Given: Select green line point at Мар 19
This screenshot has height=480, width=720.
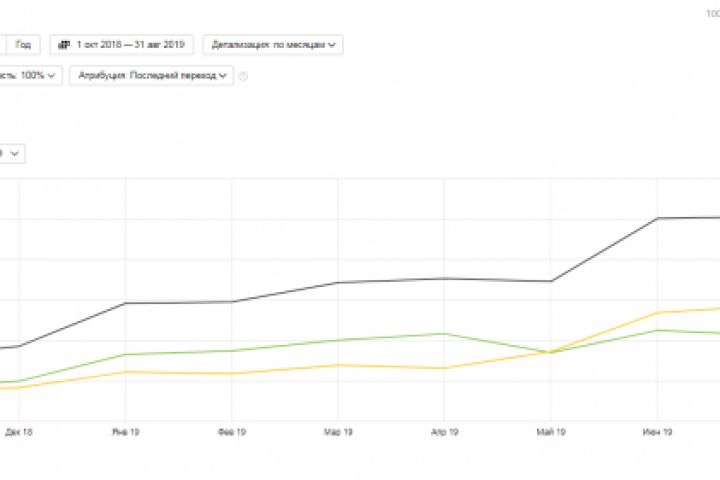Looking at the screenshot, I should (338, 341).
